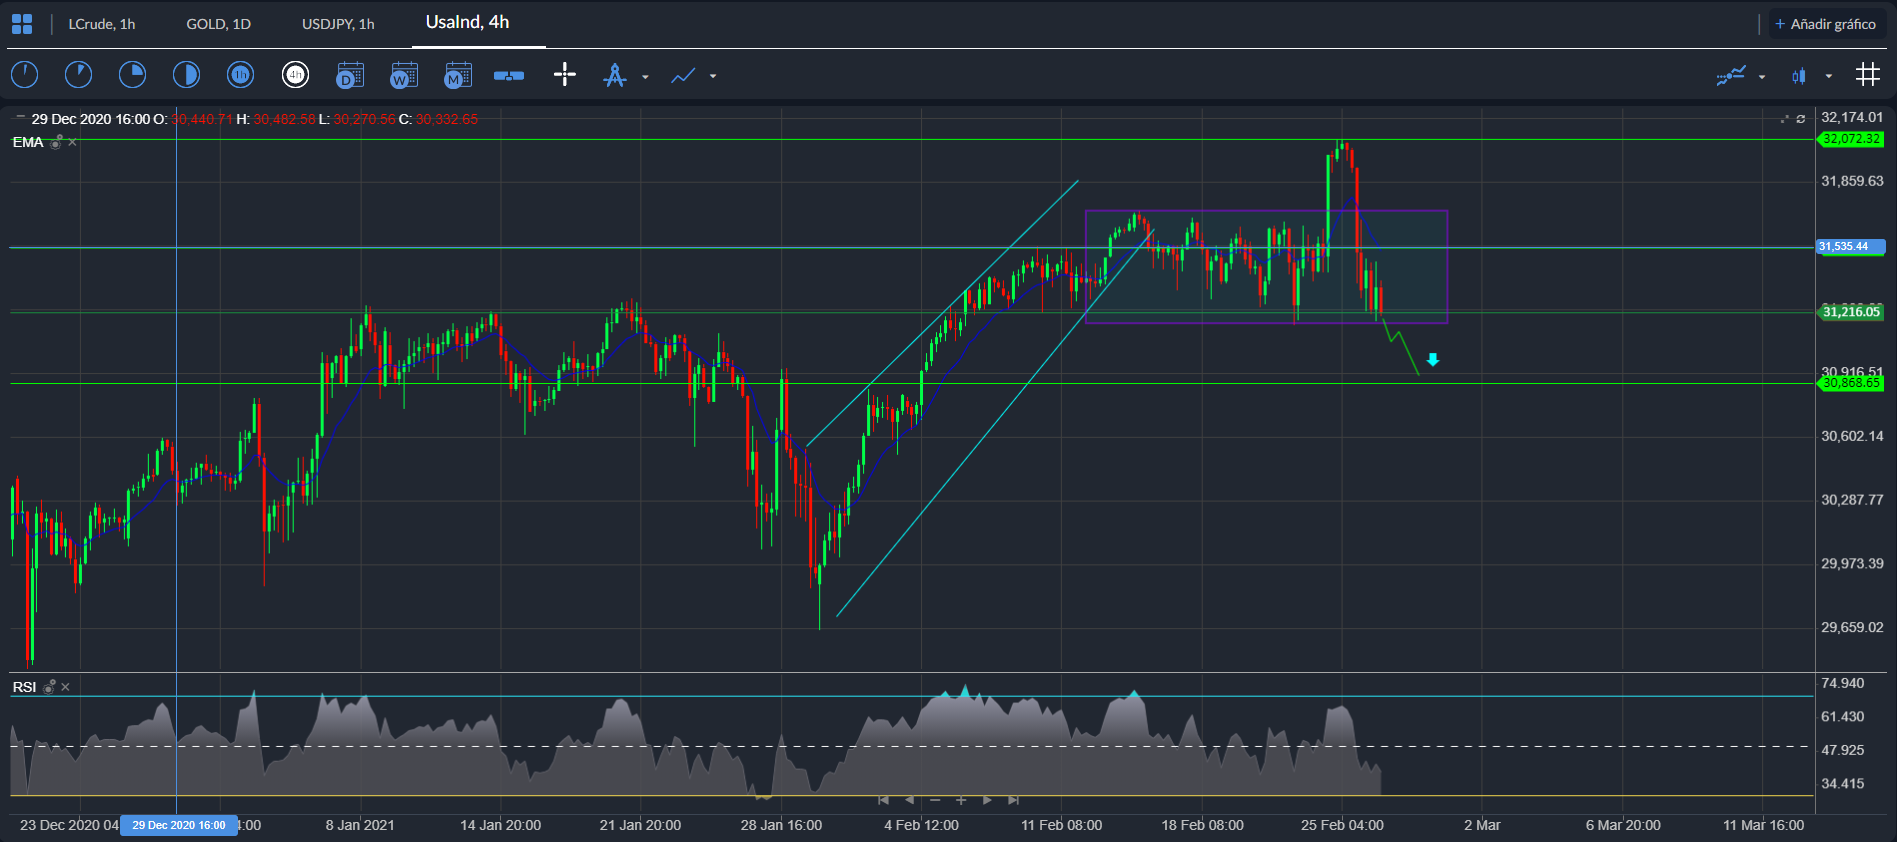Toggle the grid layout icon
Image resolution: width=1897 pixels, height=842 pixels.
coord(1867,75)
